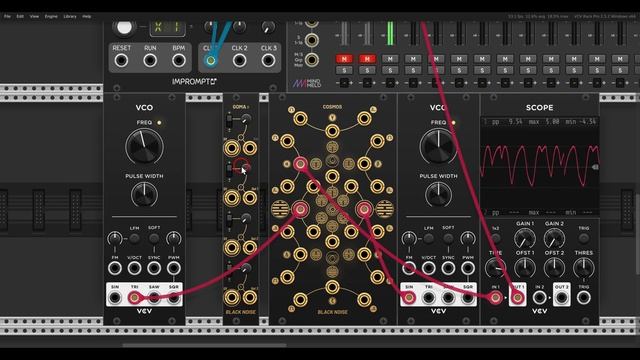Click the left VCO's SYNC input jack

pos(154,268)
